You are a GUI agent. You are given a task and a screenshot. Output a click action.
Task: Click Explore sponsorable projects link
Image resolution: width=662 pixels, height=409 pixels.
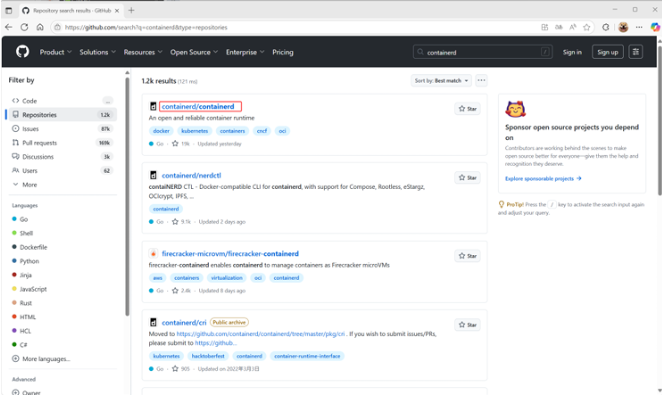(x=543, y=179)
